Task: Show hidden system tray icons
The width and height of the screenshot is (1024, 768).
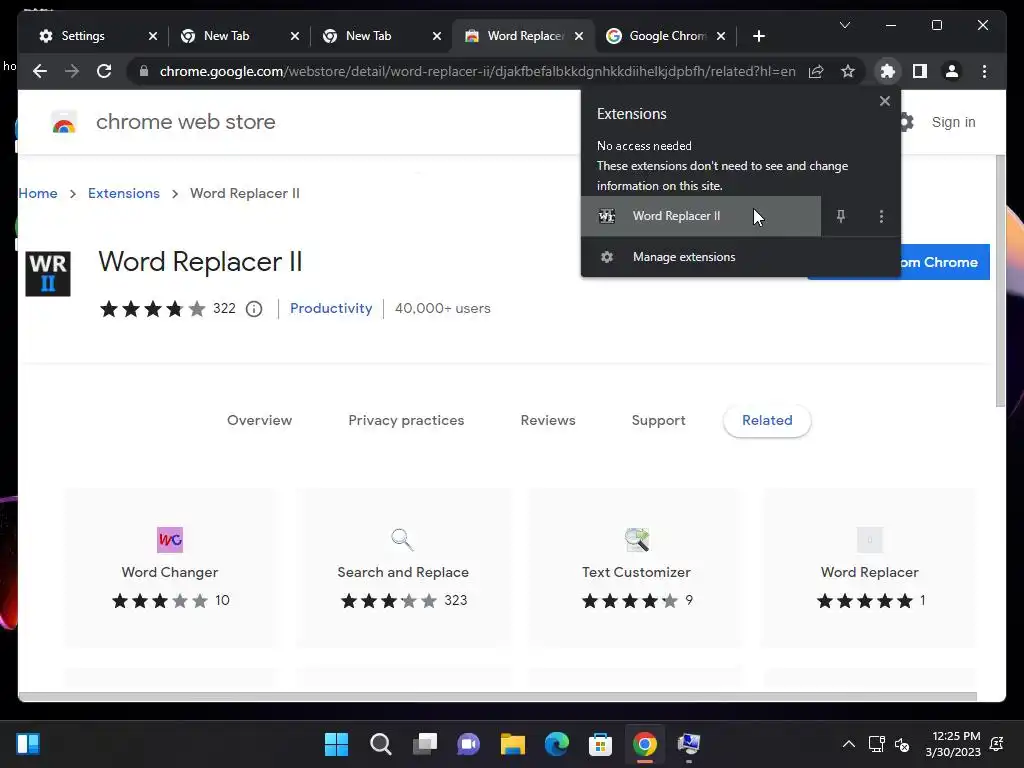Action: pyautogui.click(x=848, y=744)
